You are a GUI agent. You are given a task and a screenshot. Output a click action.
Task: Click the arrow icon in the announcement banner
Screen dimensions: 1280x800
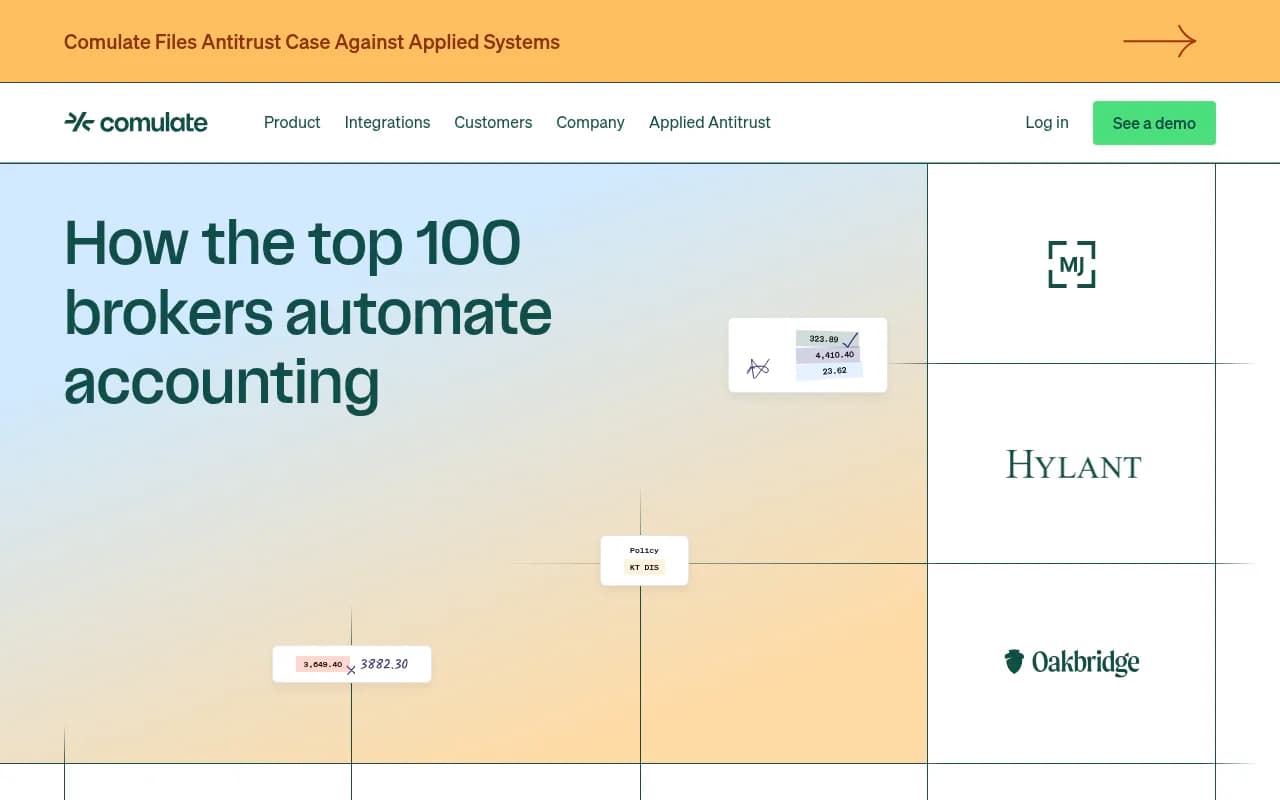[x=1160, y=41]
